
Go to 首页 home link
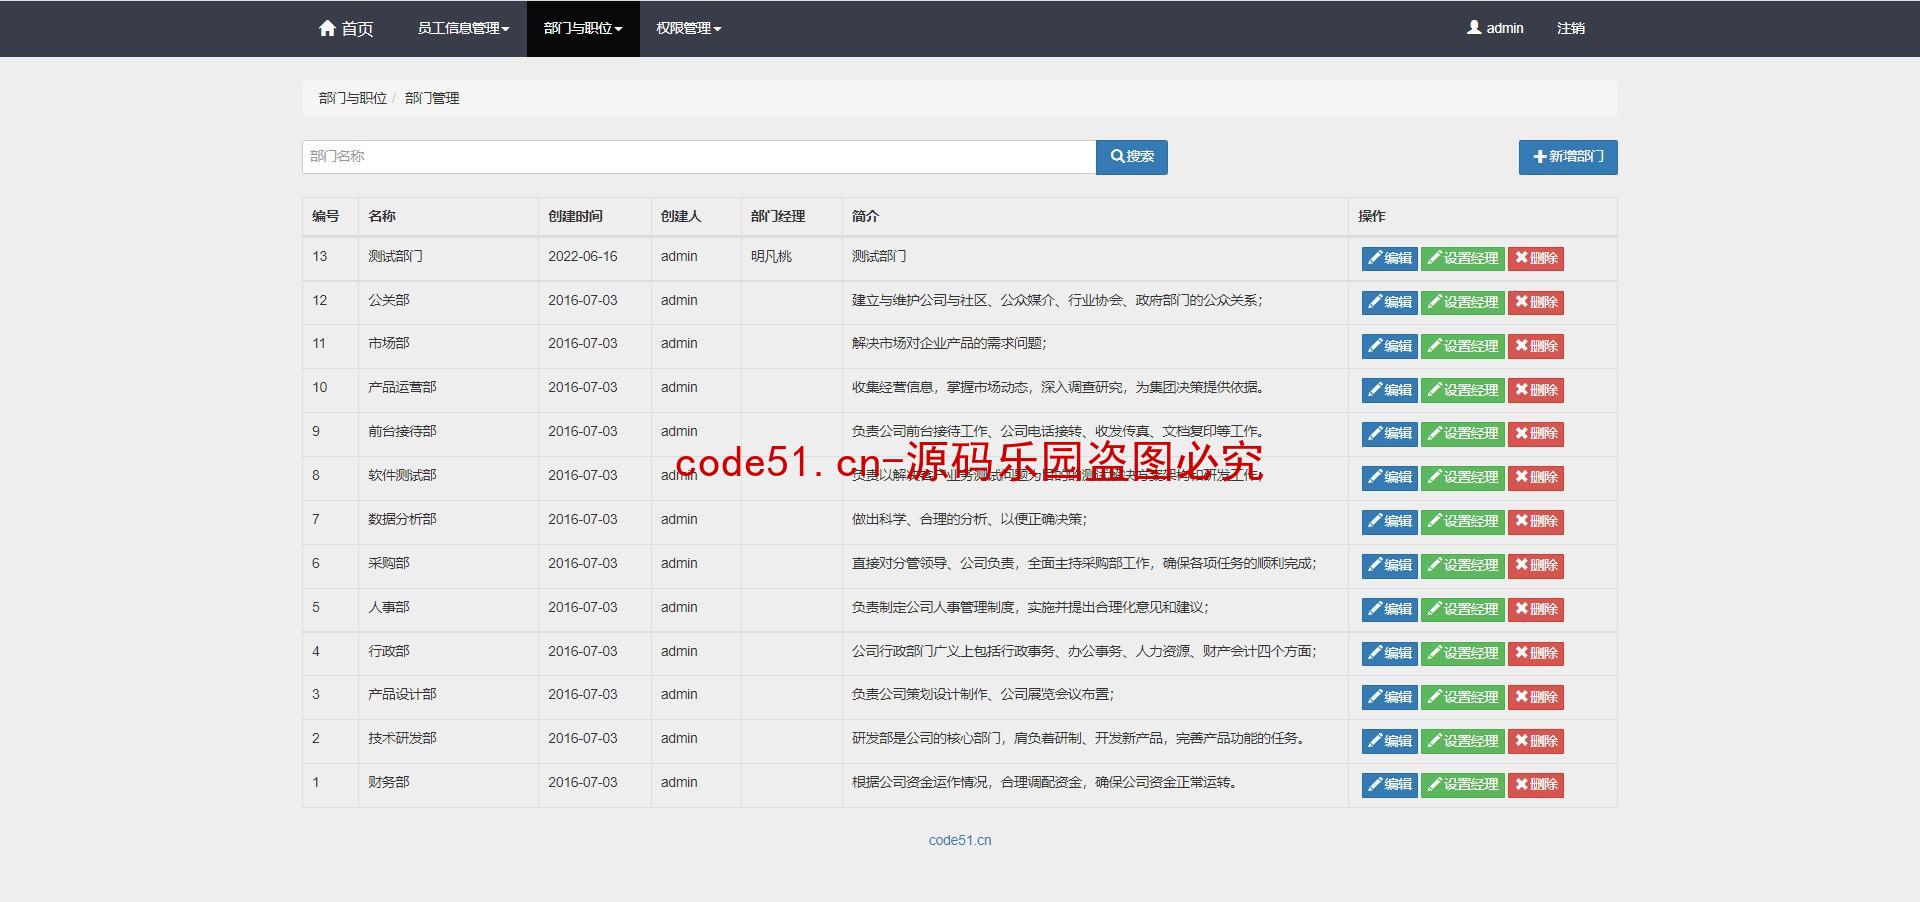pos(346,28)
